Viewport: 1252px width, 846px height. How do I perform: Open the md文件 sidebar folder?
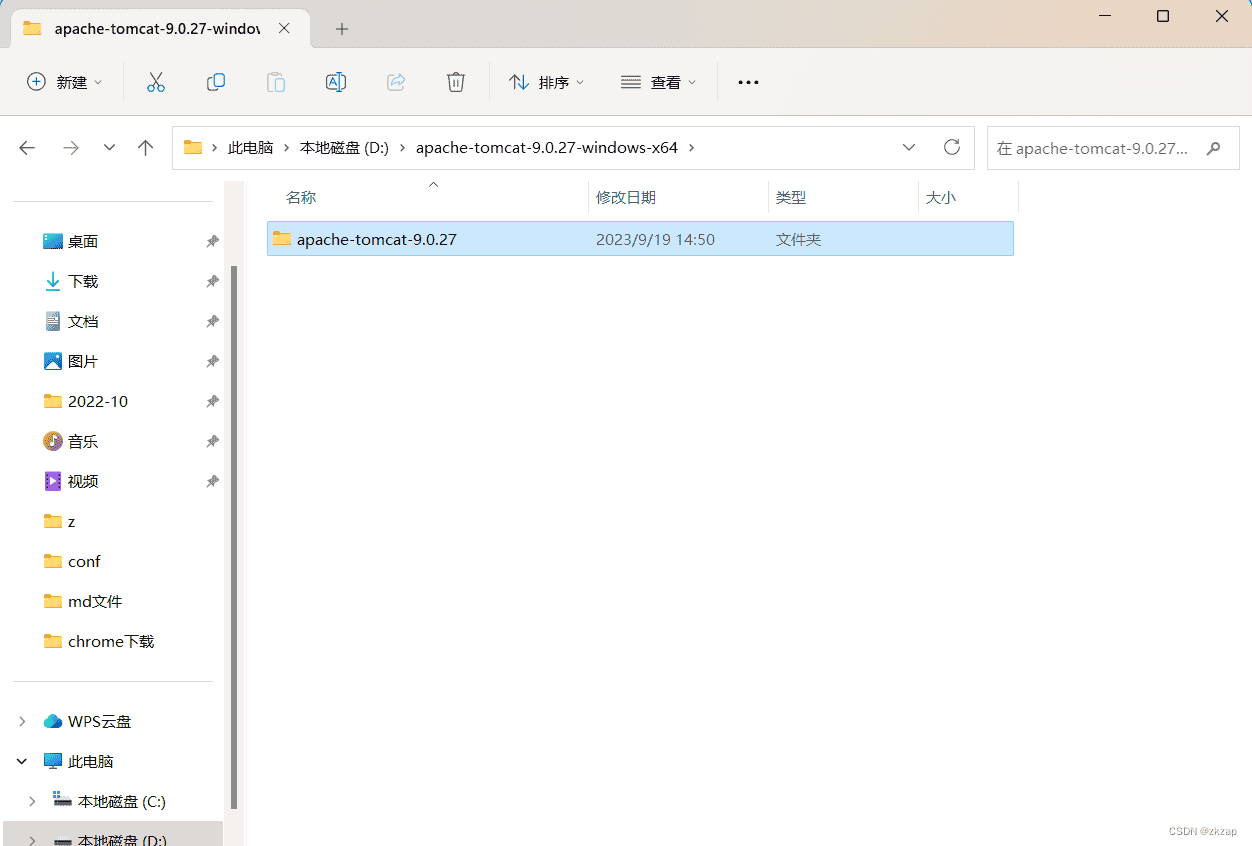coord(95,601)
